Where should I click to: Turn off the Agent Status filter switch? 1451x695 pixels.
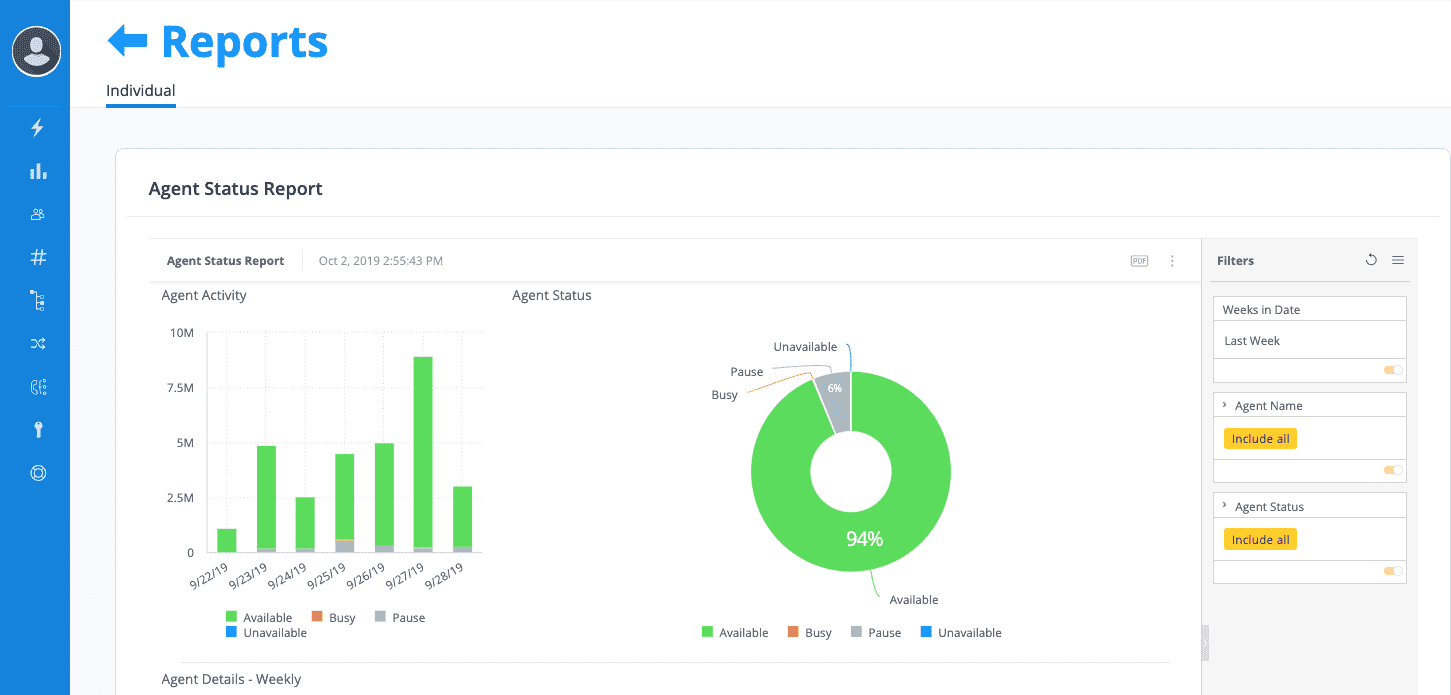pos(1393,571)
